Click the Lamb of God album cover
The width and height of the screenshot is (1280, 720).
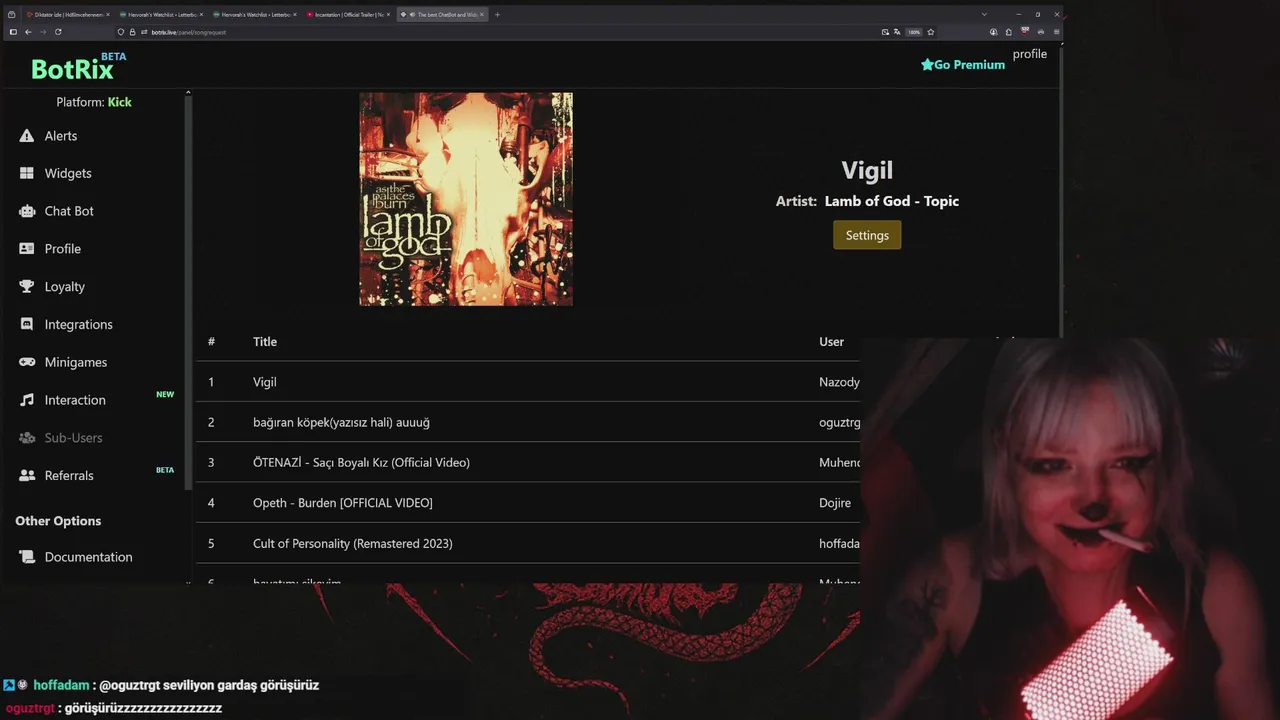(466, 199)
